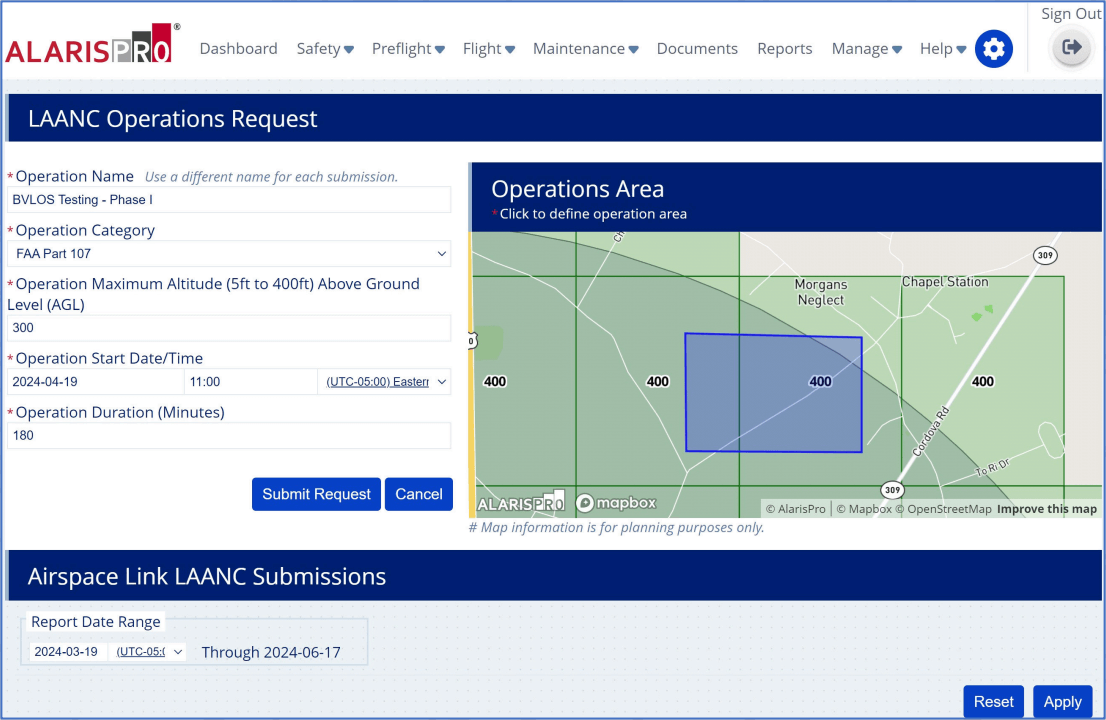Click the Mapbox logo on the map

(615, 502)
